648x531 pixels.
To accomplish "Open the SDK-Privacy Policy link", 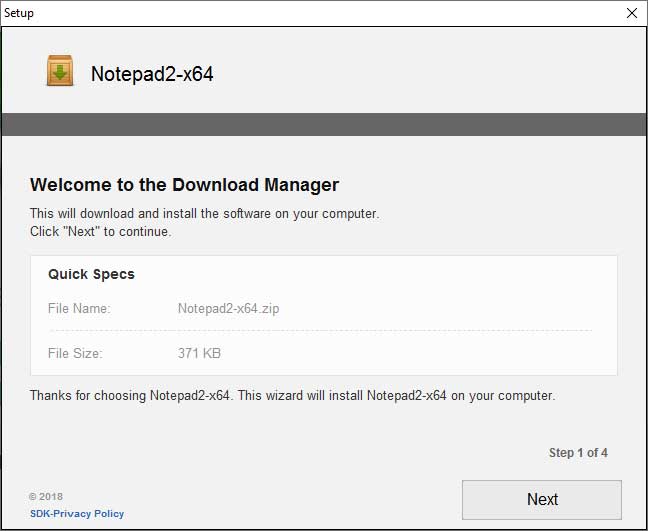I will 77,514.
